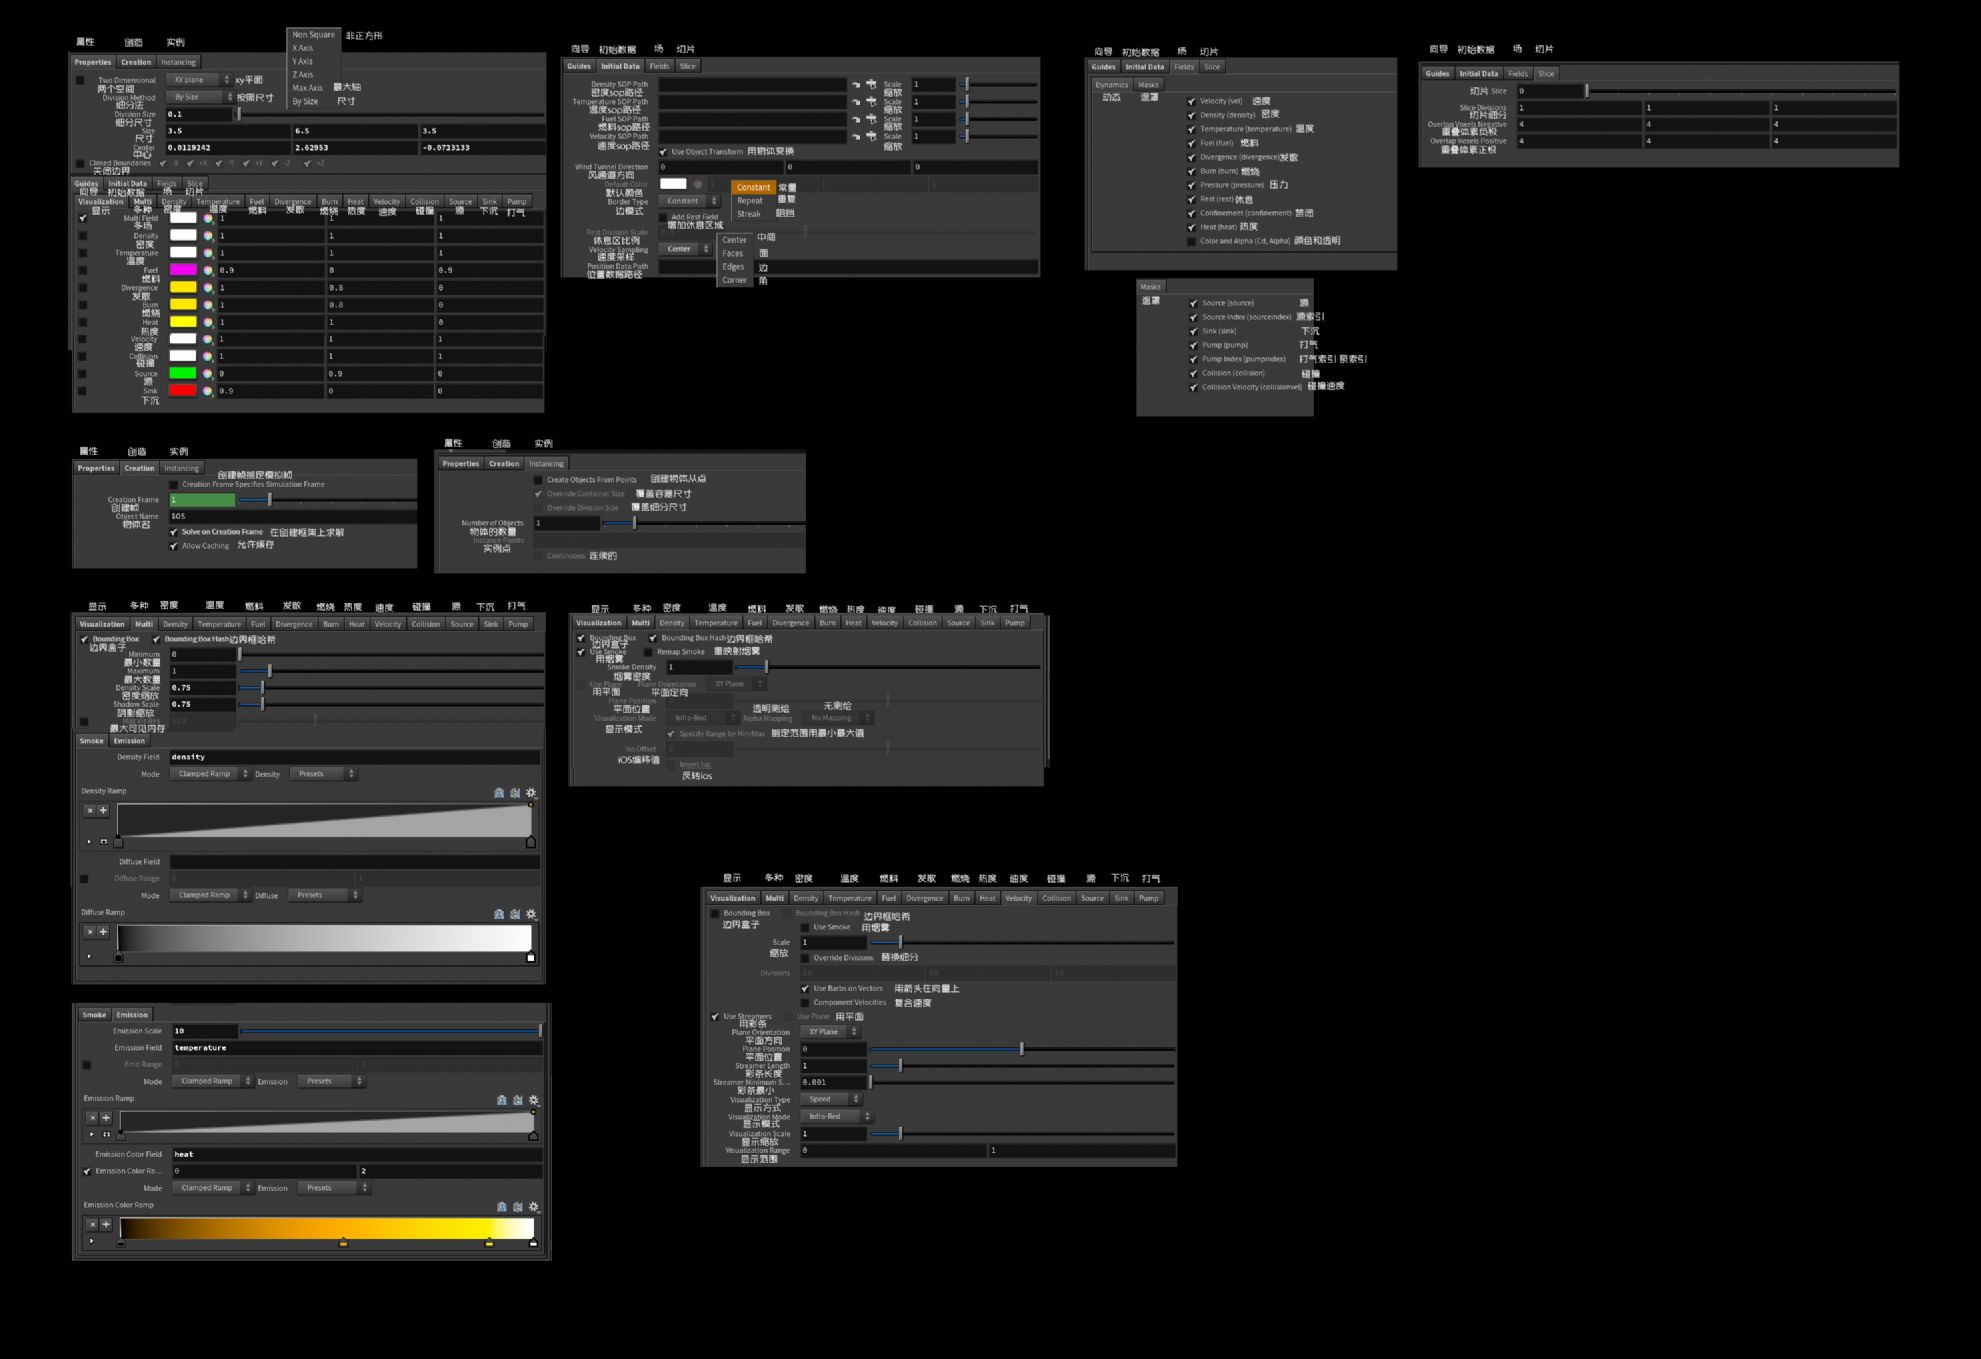This screenshot has height=1359, width=1981.
Task: Enable Create Objects From Points checkbox
Action: (x=539, y=480)
